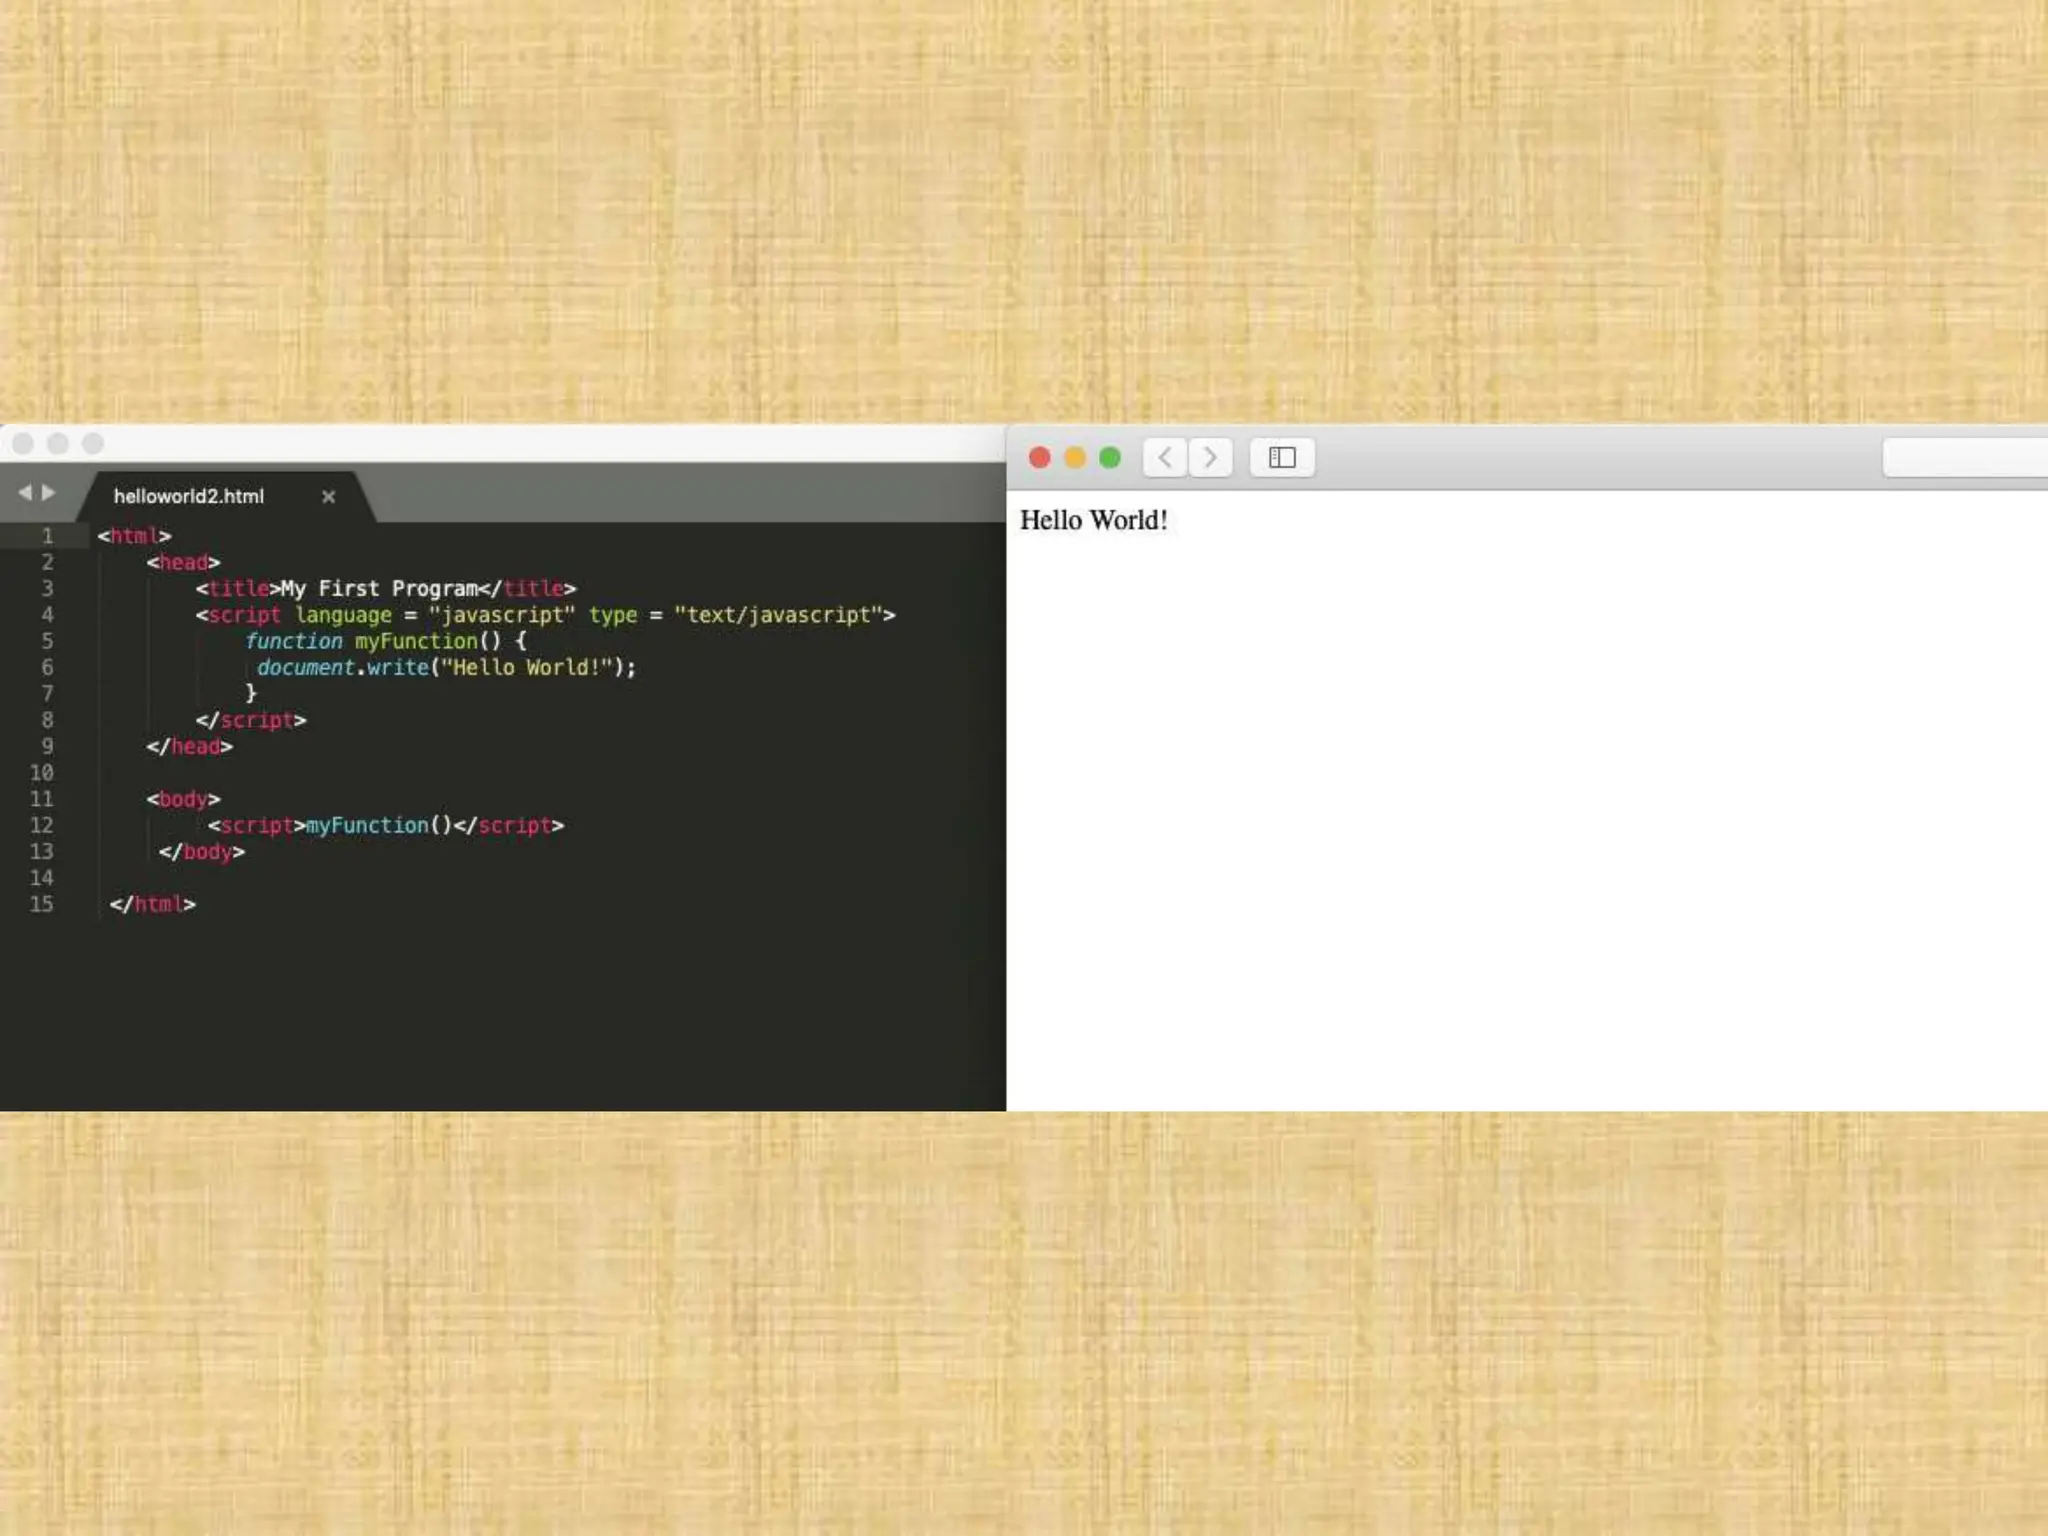Click line number 1 in the gutter
The height and width of the screenshot is (1536, 2048).
[x=46, y=536]
